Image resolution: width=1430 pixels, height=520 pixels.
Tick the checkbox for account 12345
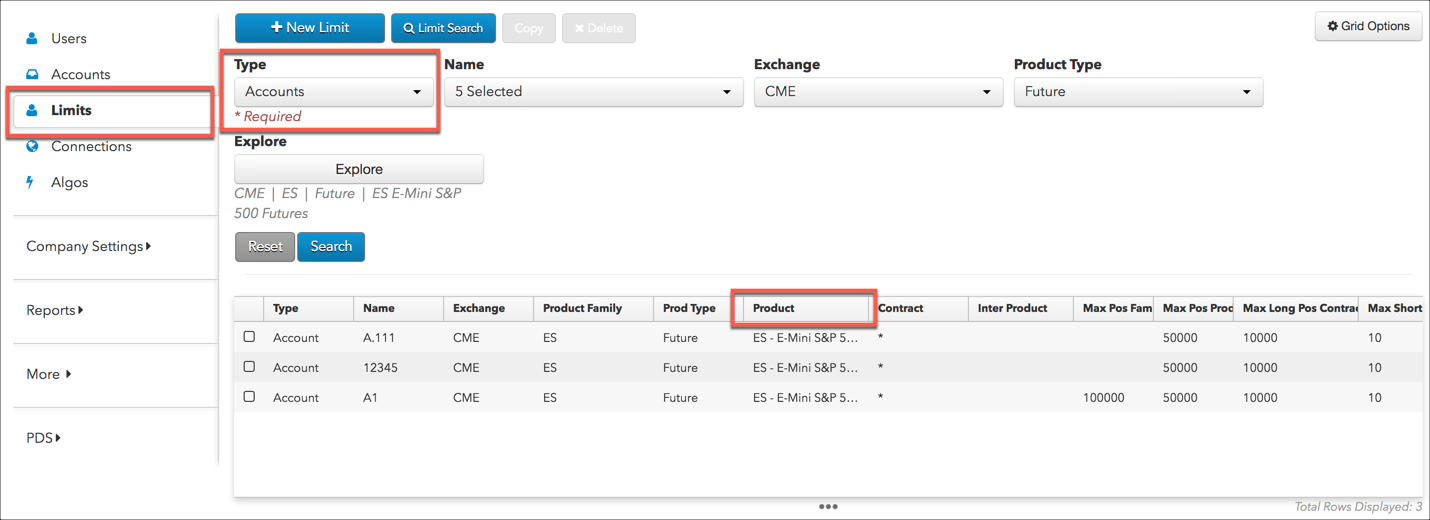click(x=249, y=367)
